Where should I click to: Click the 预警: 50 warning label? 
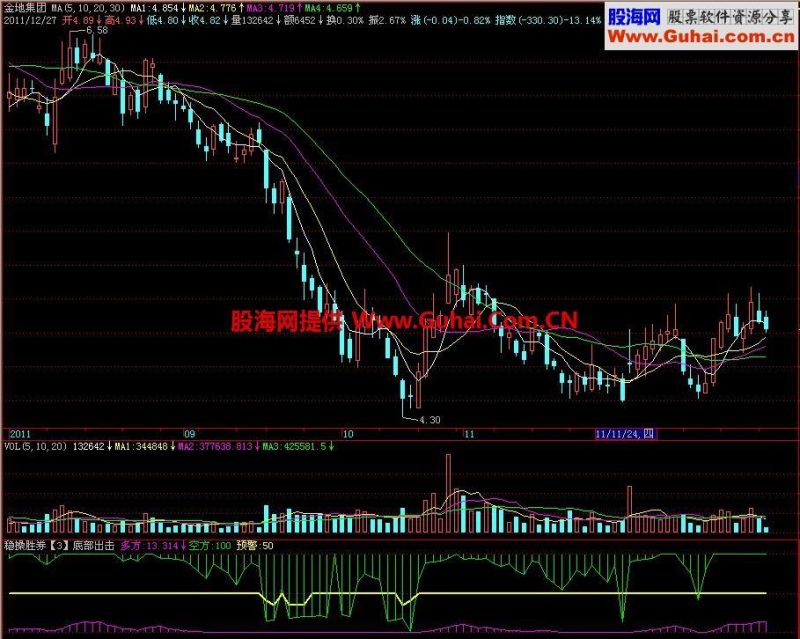coord(255,546)
